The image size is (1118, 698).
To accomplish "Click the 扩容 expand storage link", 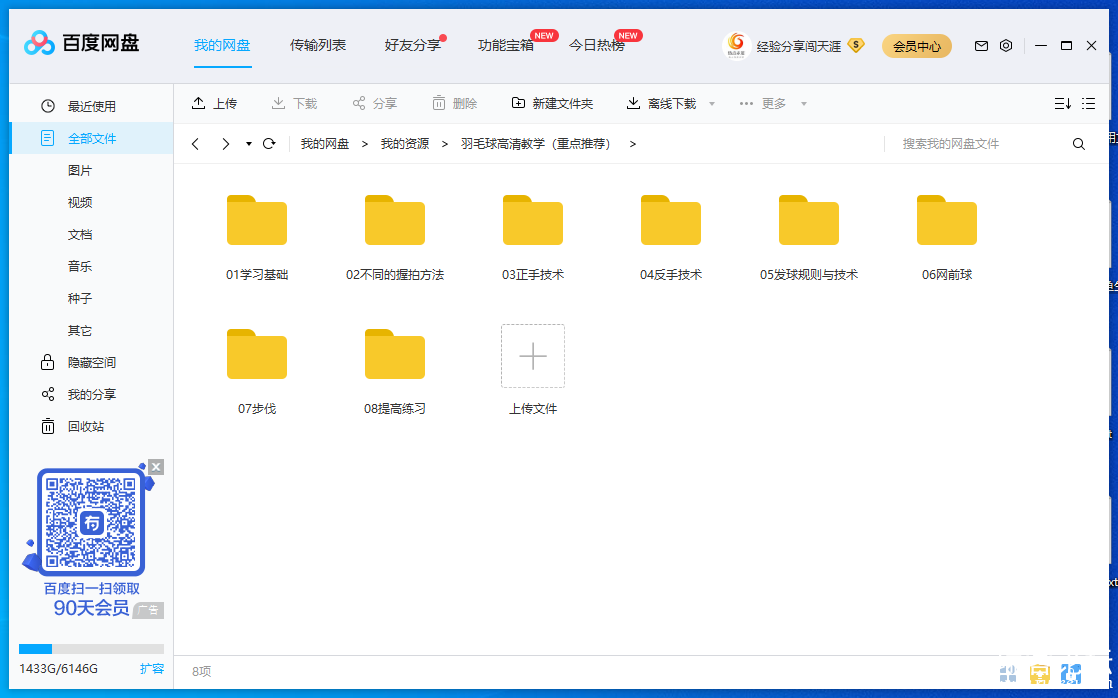I will coord(152,669).
